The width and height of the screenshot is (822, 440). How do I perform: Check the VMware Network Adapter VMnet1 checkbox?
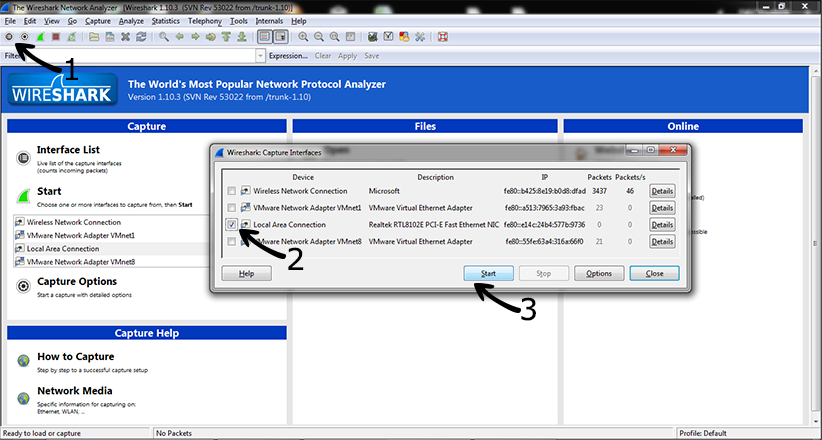coord(232,208)
